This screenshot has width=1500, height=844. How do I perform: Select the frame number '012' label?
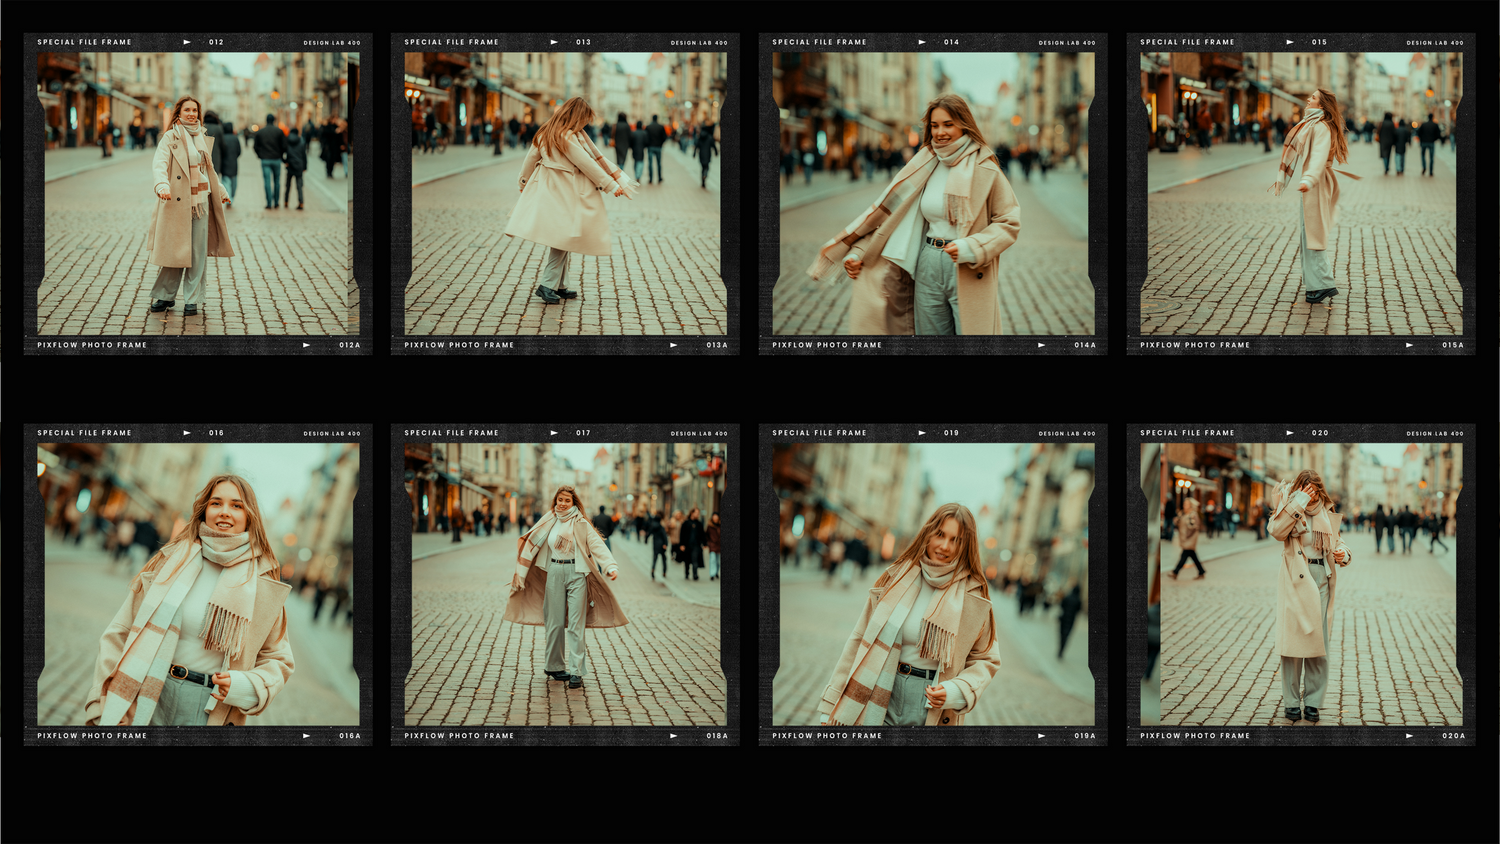point(216,42)
